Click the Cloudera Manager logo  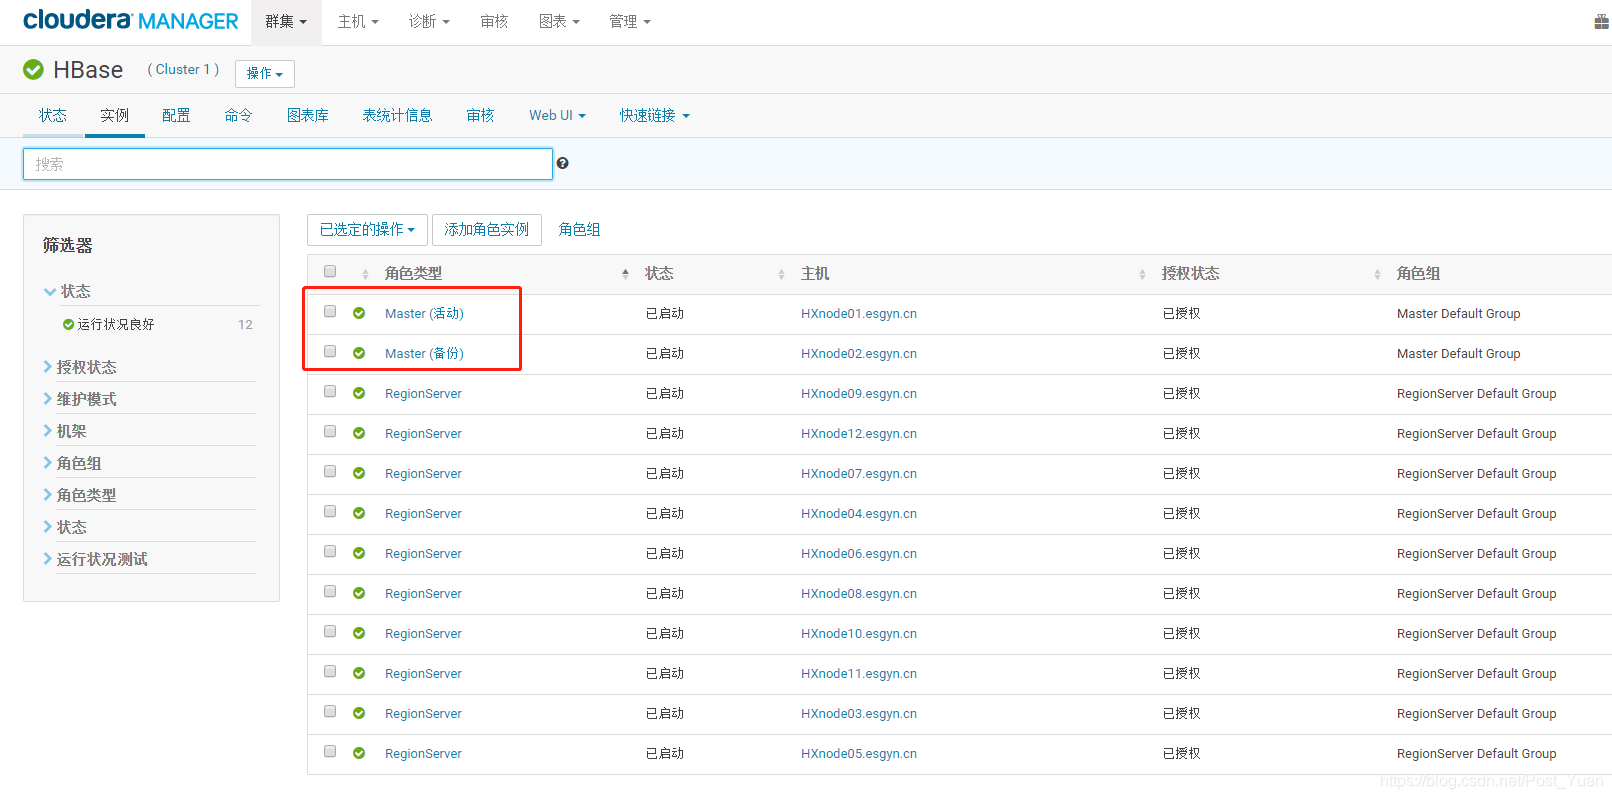tap(131, 21)
